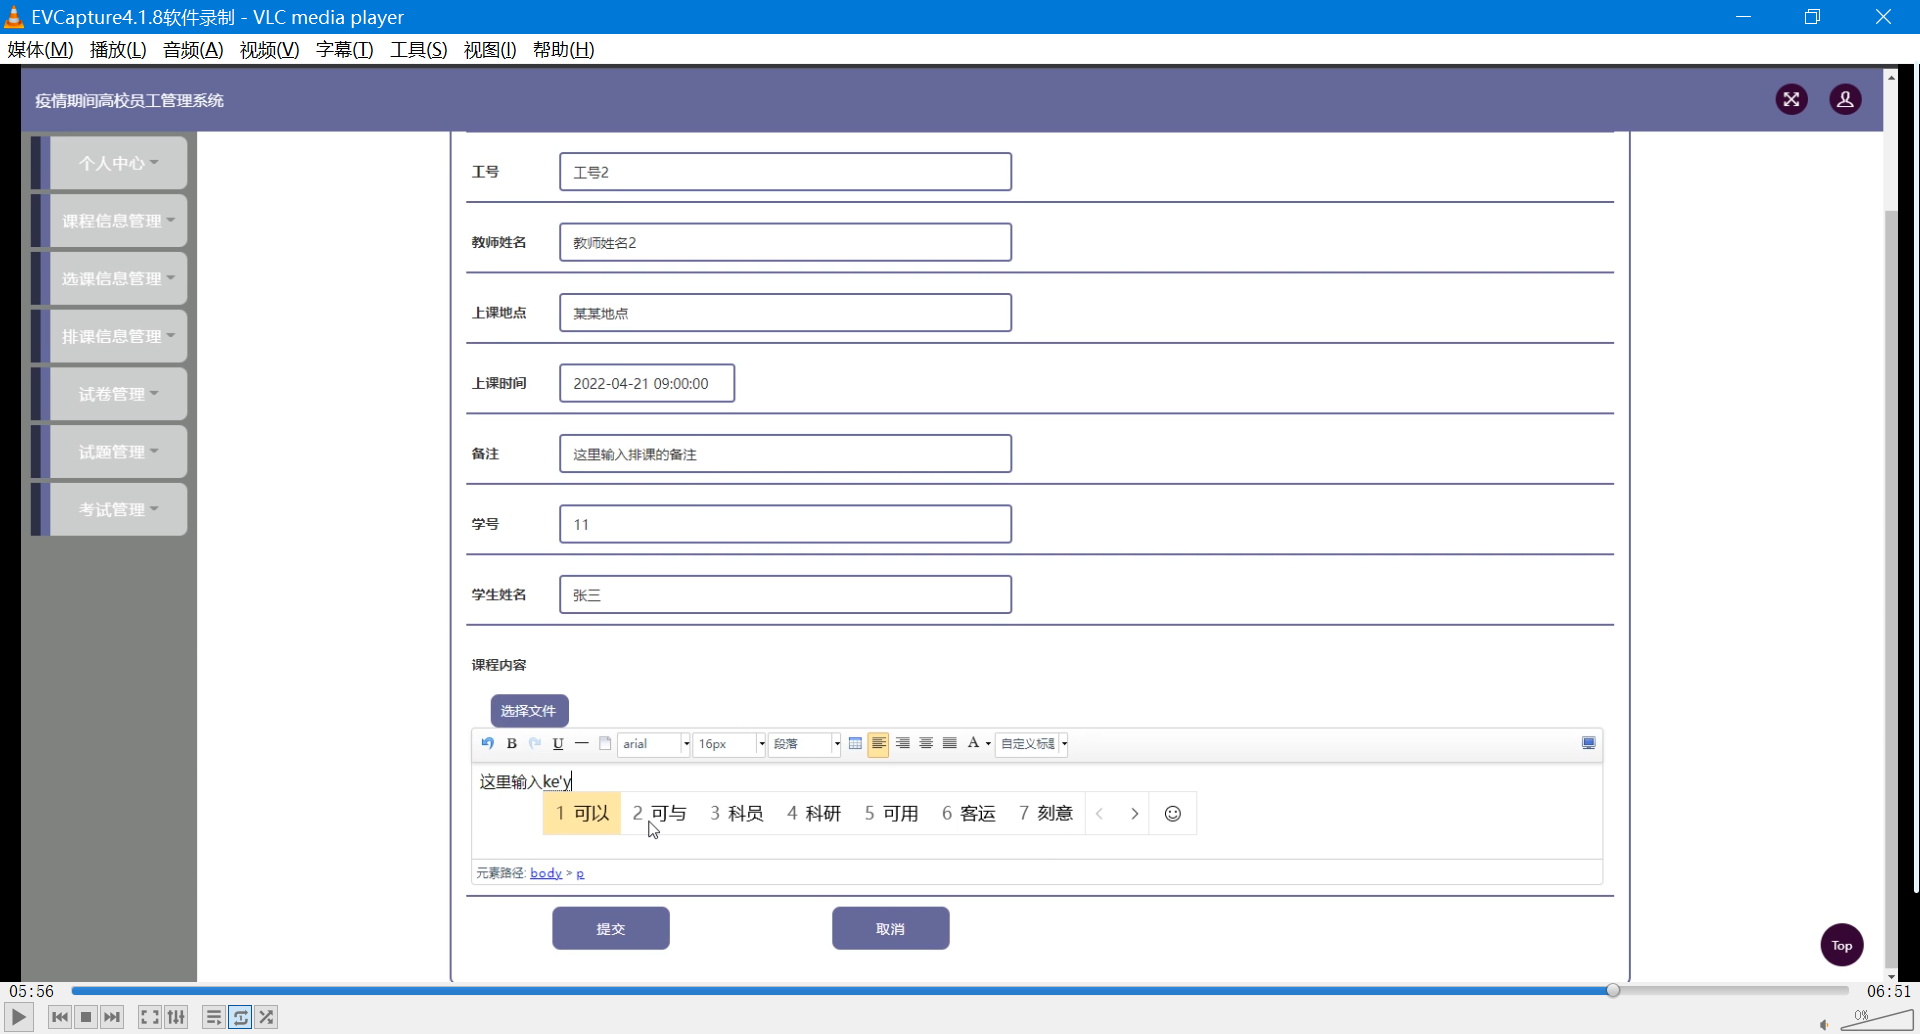
Task: Expand the 试题管理 sidebar menu
Action: click(x=118, y=452)
